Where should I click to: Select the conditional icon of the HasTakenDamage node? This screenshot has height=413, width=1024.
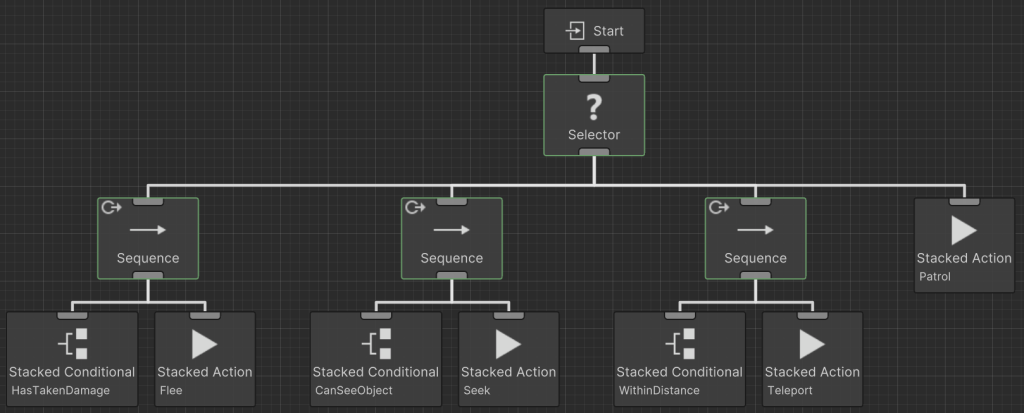[72, 343]
